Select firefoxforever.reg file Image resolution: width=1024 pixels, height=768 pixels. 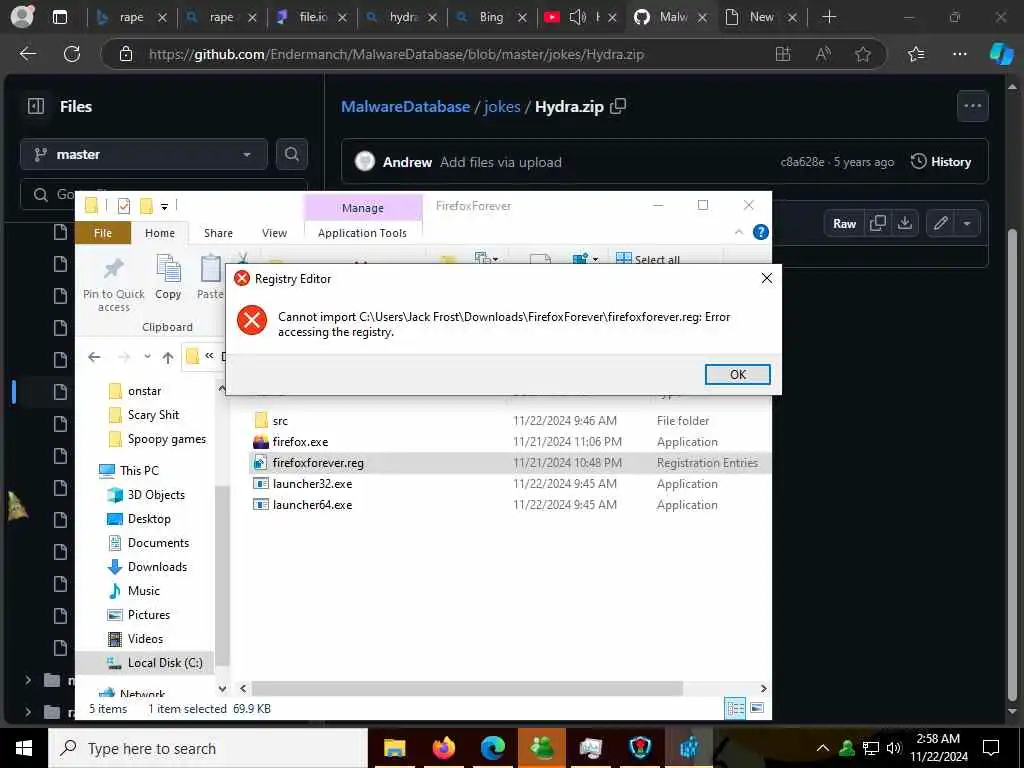(318, 462)
